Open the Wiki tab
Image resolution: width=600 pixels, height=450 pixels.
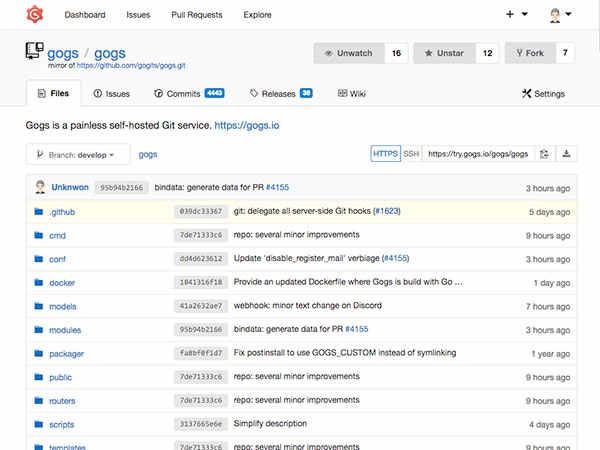tap(352, 94)
